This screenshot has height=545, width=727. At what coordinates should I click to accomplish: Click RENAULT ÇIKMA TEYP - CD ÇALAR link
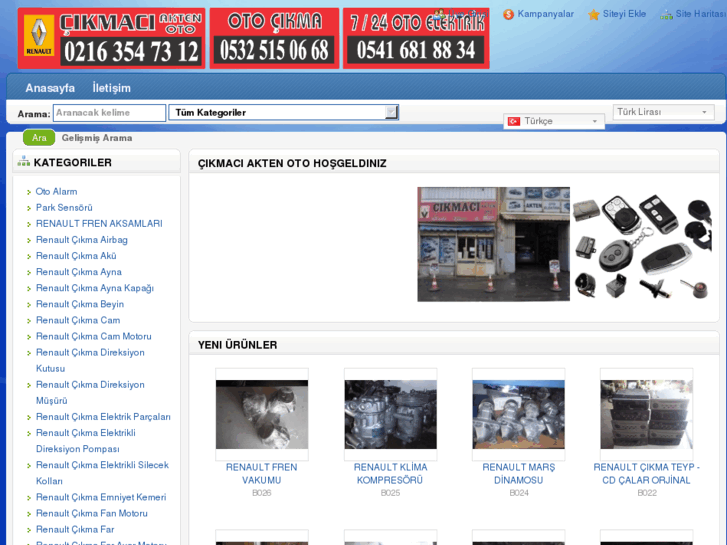click(646, 474)
